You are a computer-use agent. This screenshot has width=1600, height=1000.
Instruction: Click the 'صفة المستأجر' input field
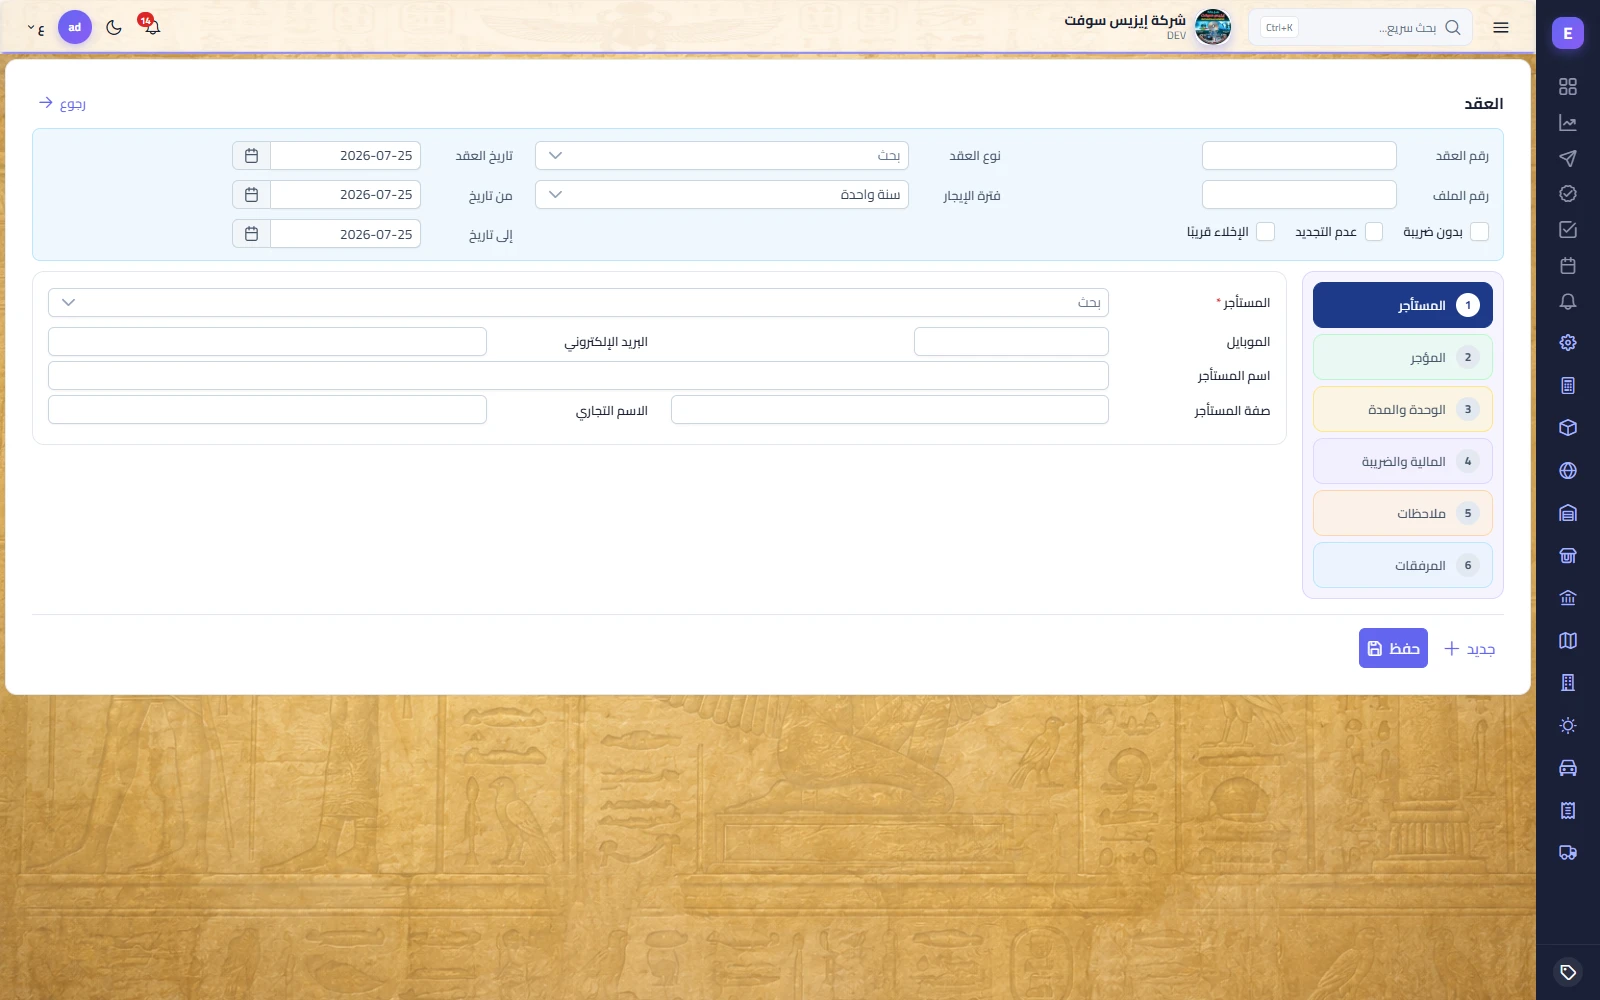click(890, 410)
